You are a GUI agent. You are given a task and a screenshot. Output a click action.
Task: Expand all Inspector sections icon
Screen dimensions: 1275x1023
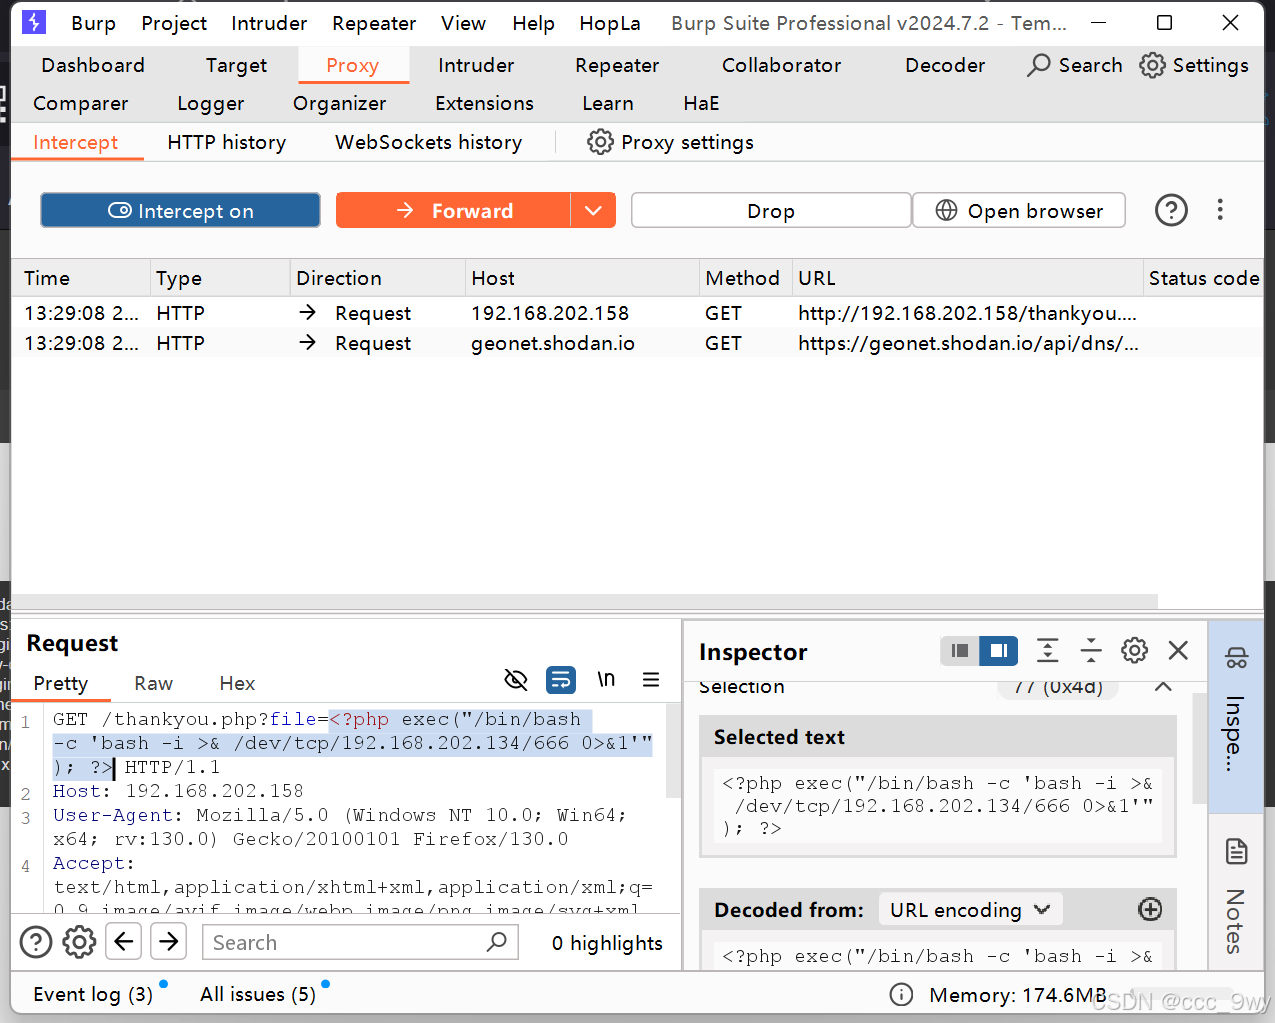point(1047,651)
